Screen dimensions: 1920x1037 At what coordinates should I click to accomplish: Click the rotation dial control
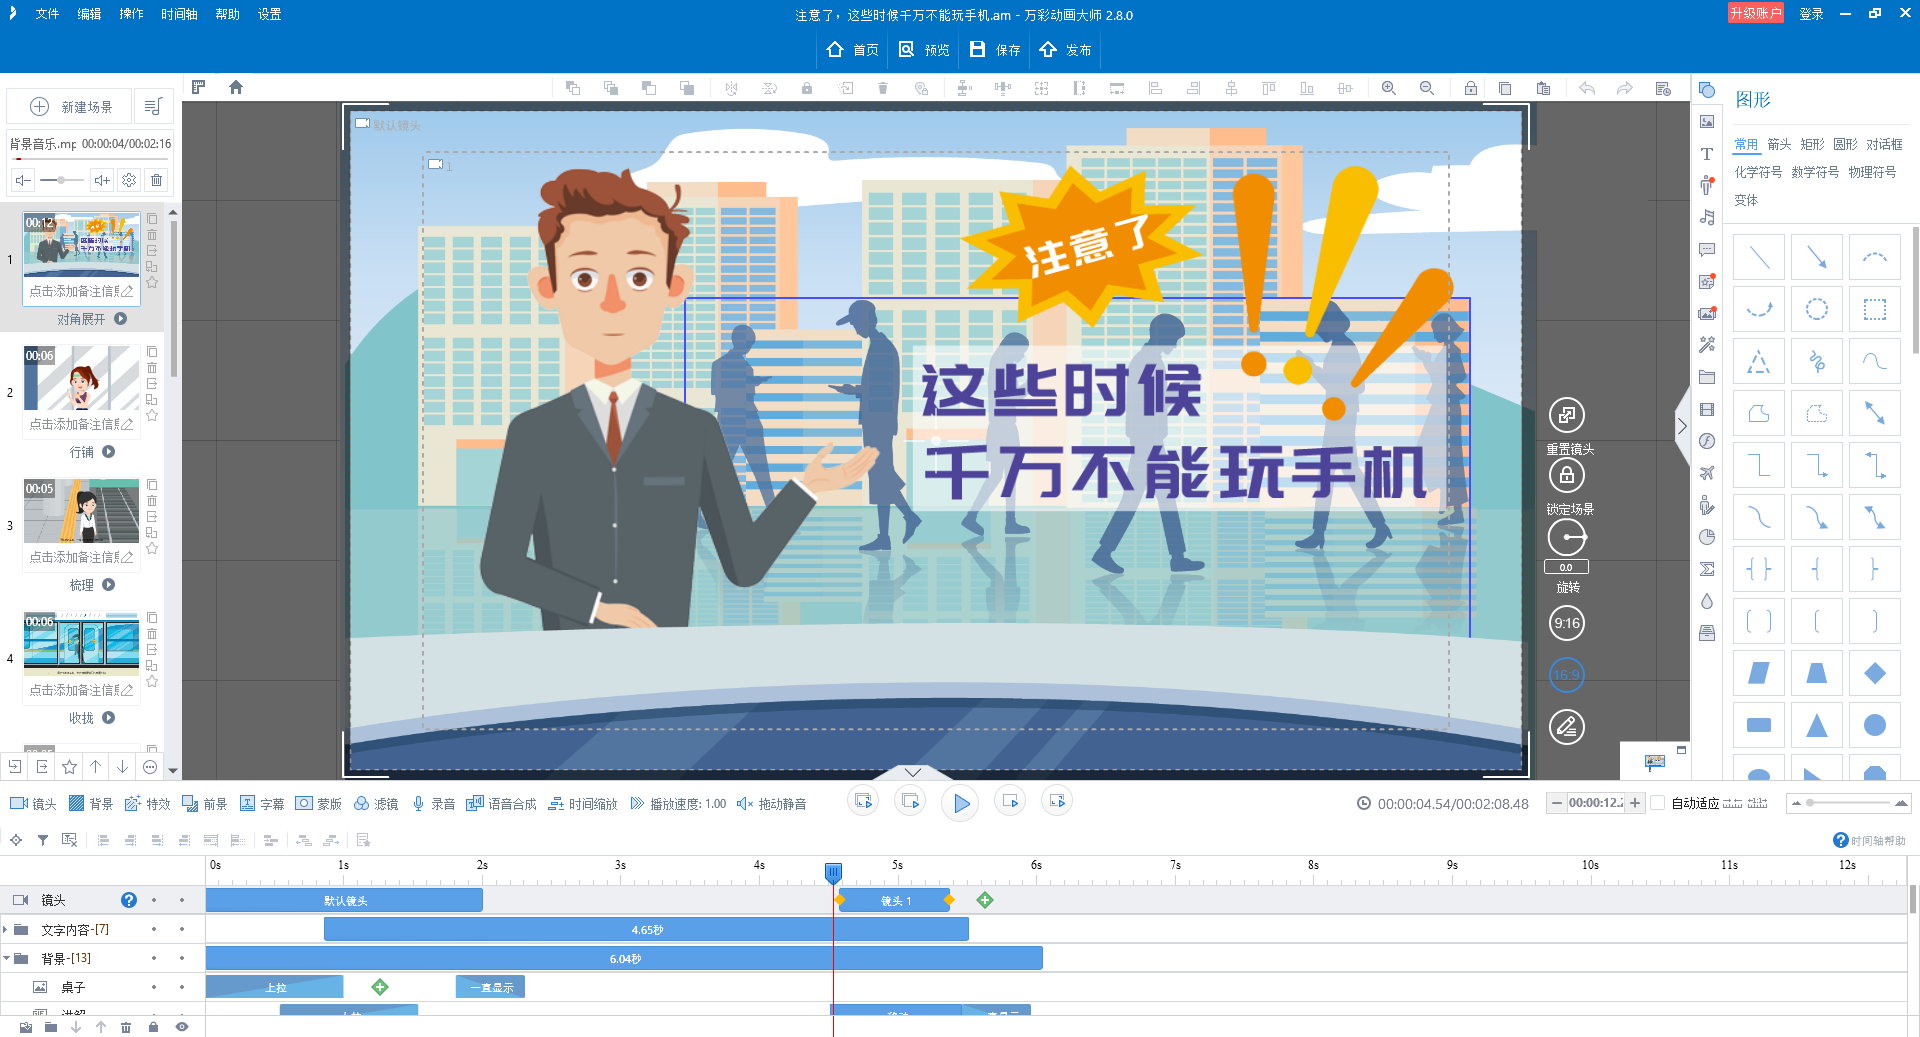[x=1567, y=538]
